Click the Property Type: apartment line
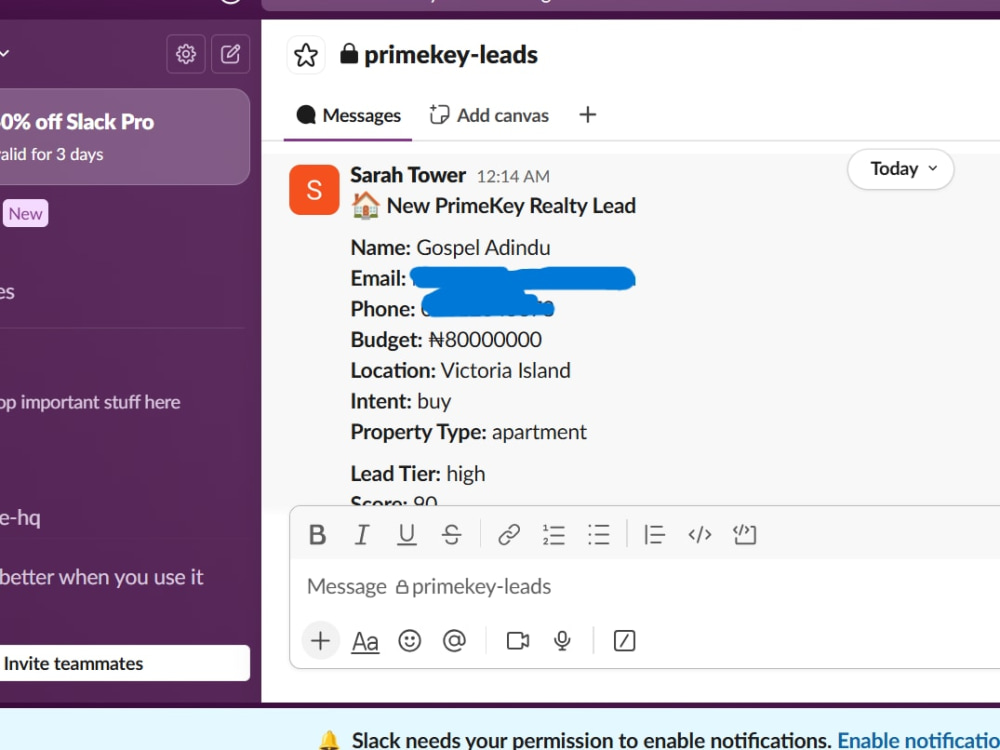Image resolution: width=1000 pixels, height=750 pixels. [x=468, y=432]
